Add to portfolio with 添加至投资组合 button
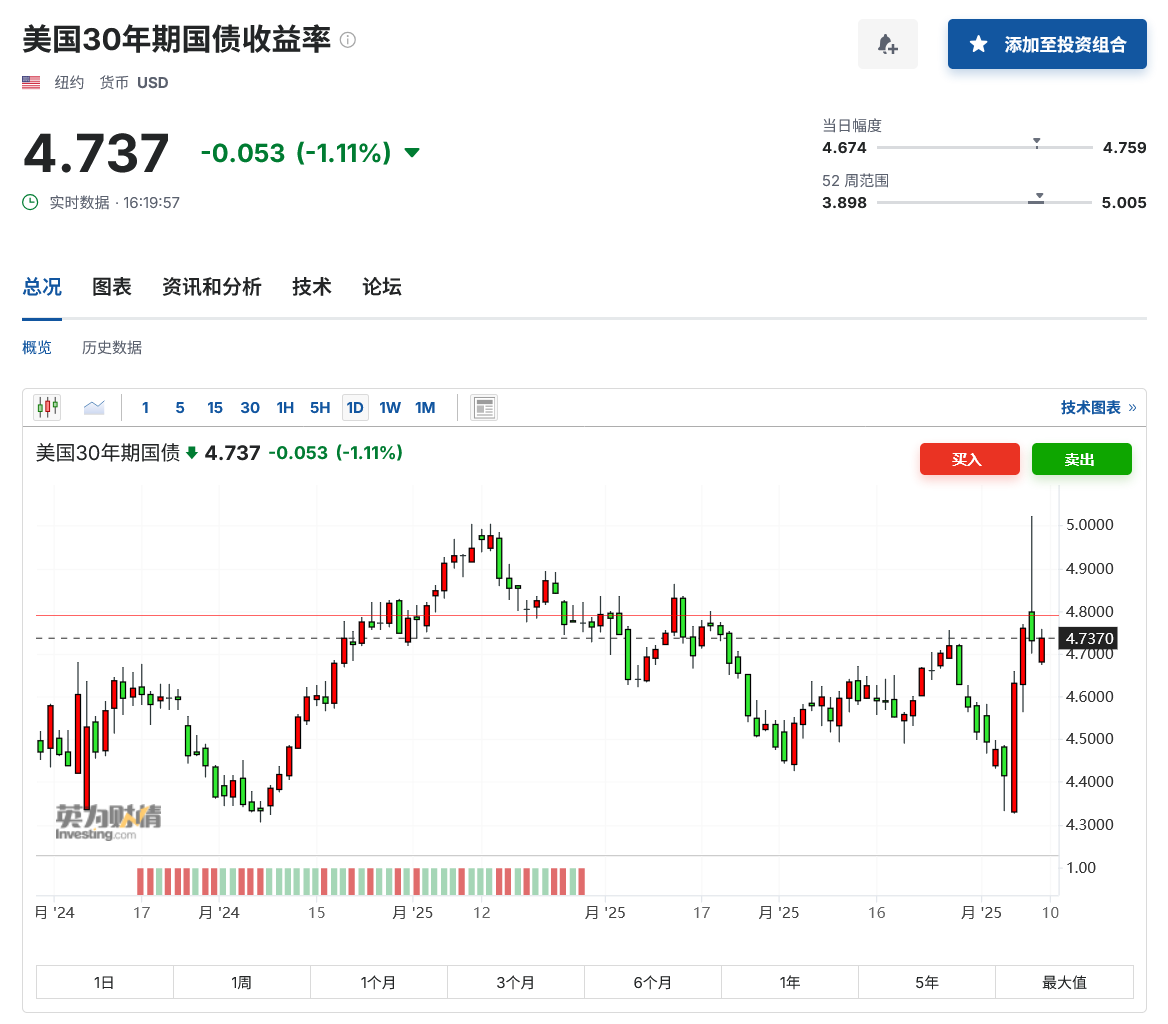The height and width of the screenshot is (1024, 1168). (1047, 44)
